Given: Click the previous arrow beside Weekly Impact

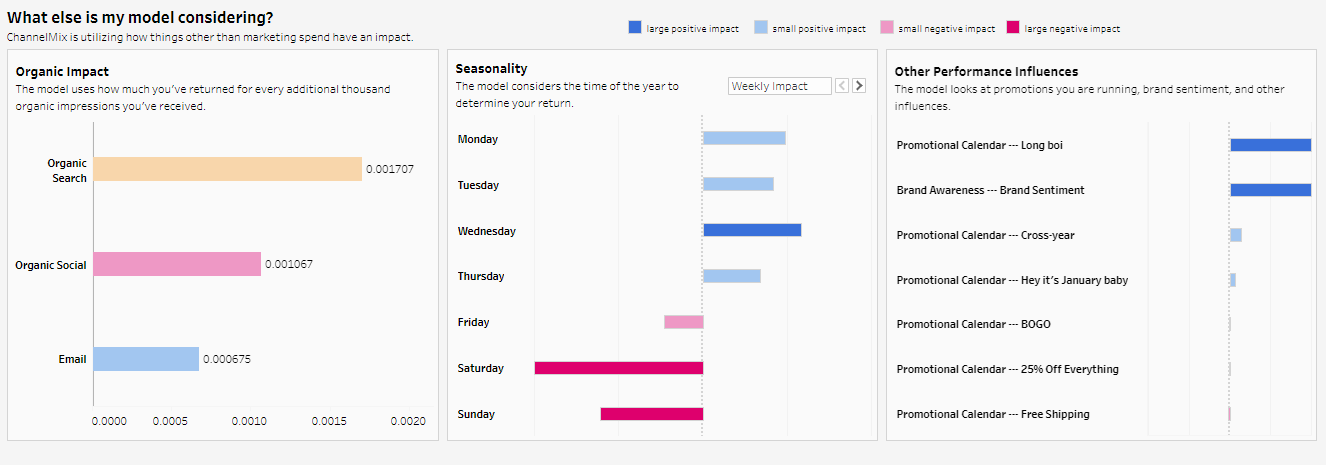Looking at the screenshot, I should click(x=842, y=86).
